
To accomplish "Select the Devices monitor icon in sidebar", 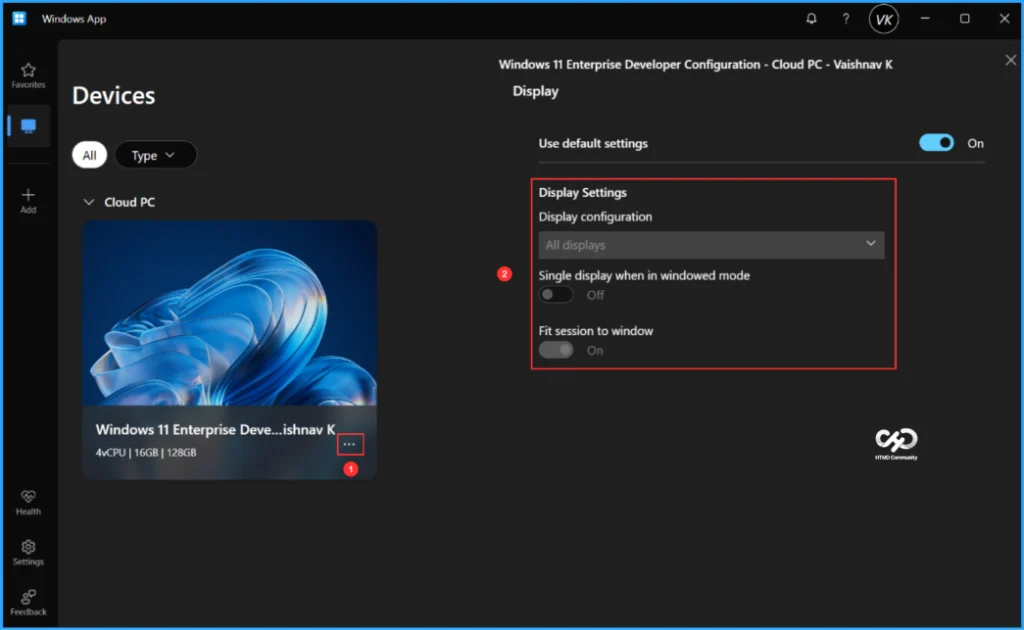I will (28, 125).
